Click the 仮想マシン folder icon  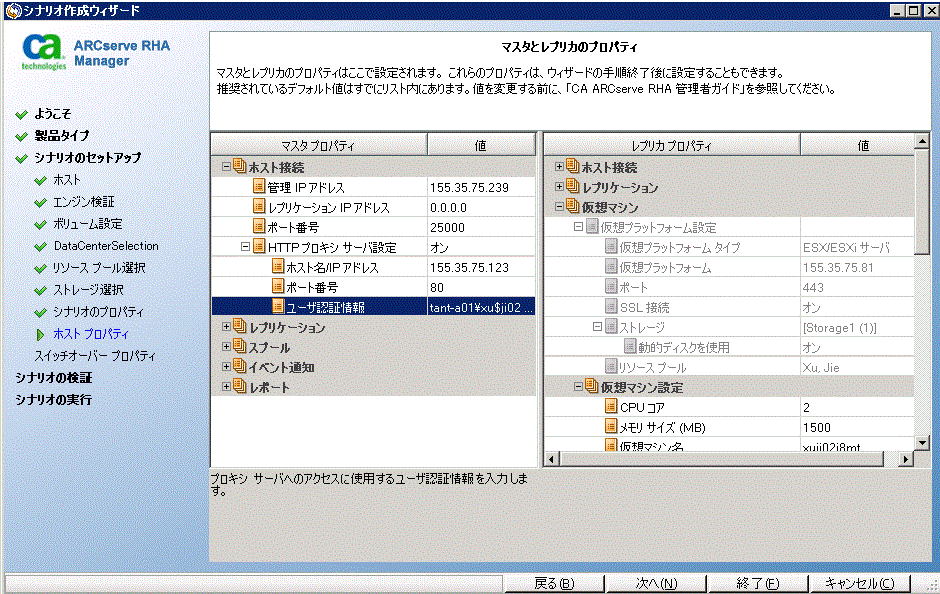(573, 206)
